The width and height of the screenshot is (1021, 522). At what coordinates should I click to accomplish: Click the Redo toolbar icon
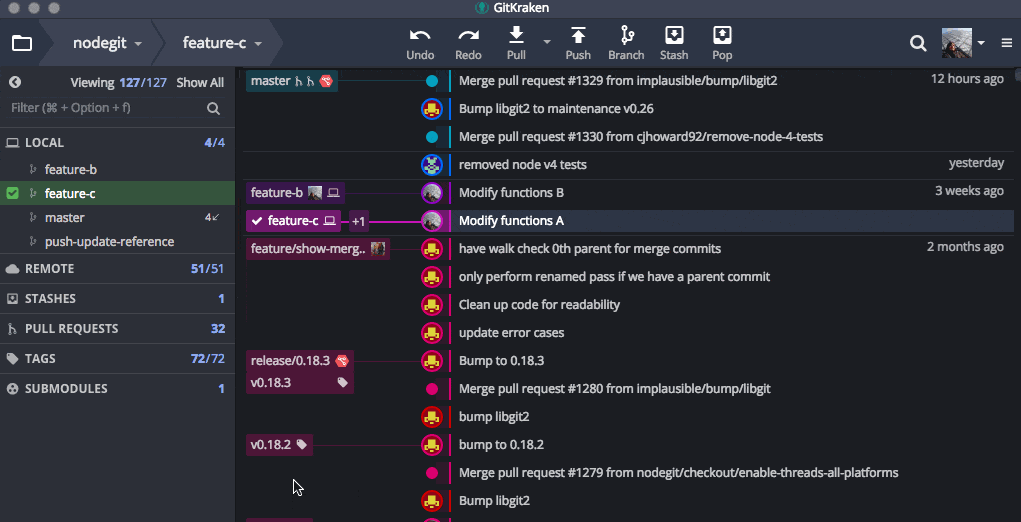(x=468, y=35)
